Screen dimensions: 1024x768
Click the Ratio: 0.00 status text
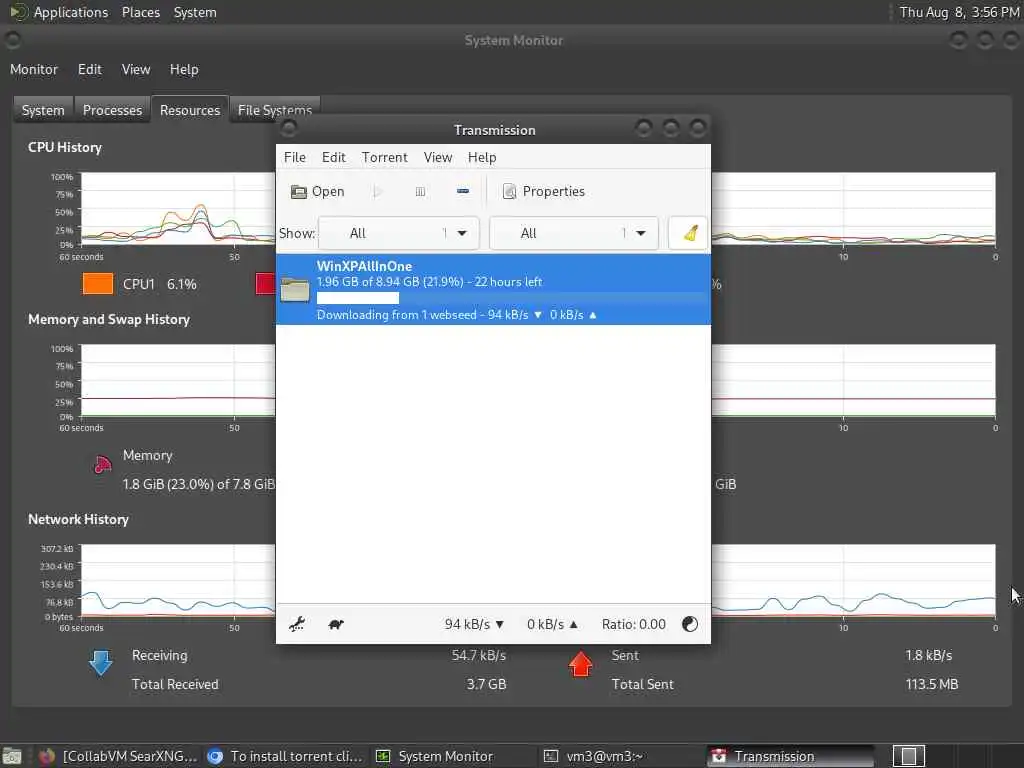633,624
